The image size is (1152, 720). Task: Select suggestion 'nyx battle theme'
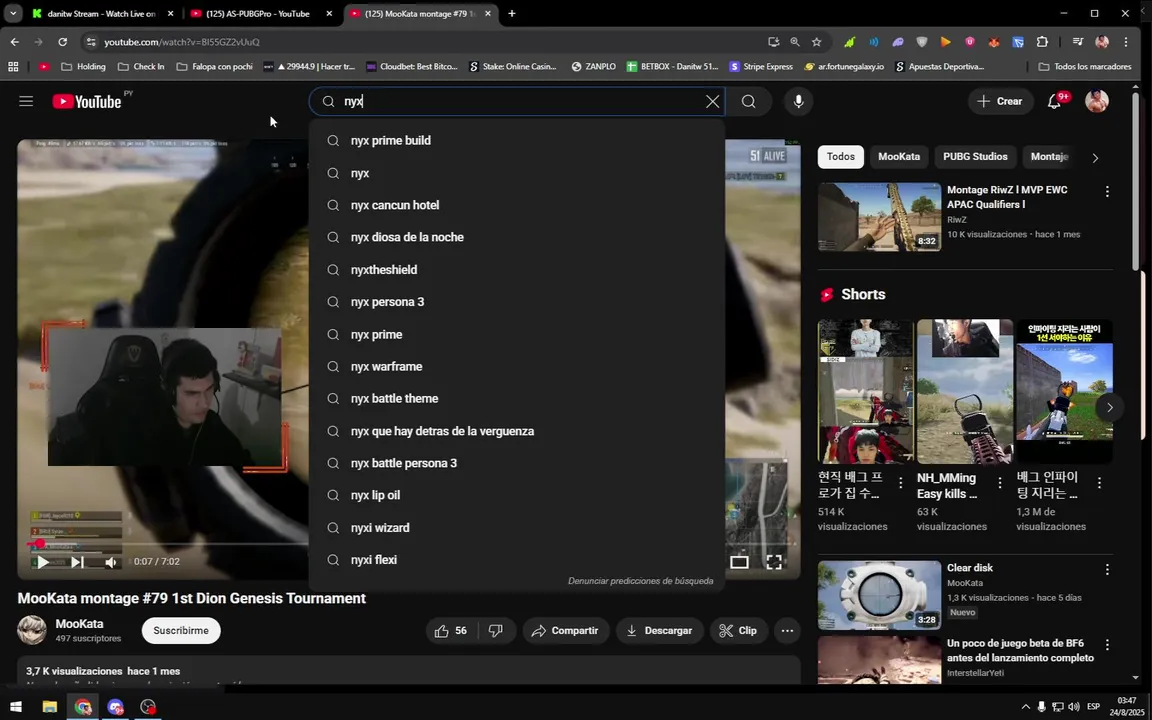(x=516, y=398)
